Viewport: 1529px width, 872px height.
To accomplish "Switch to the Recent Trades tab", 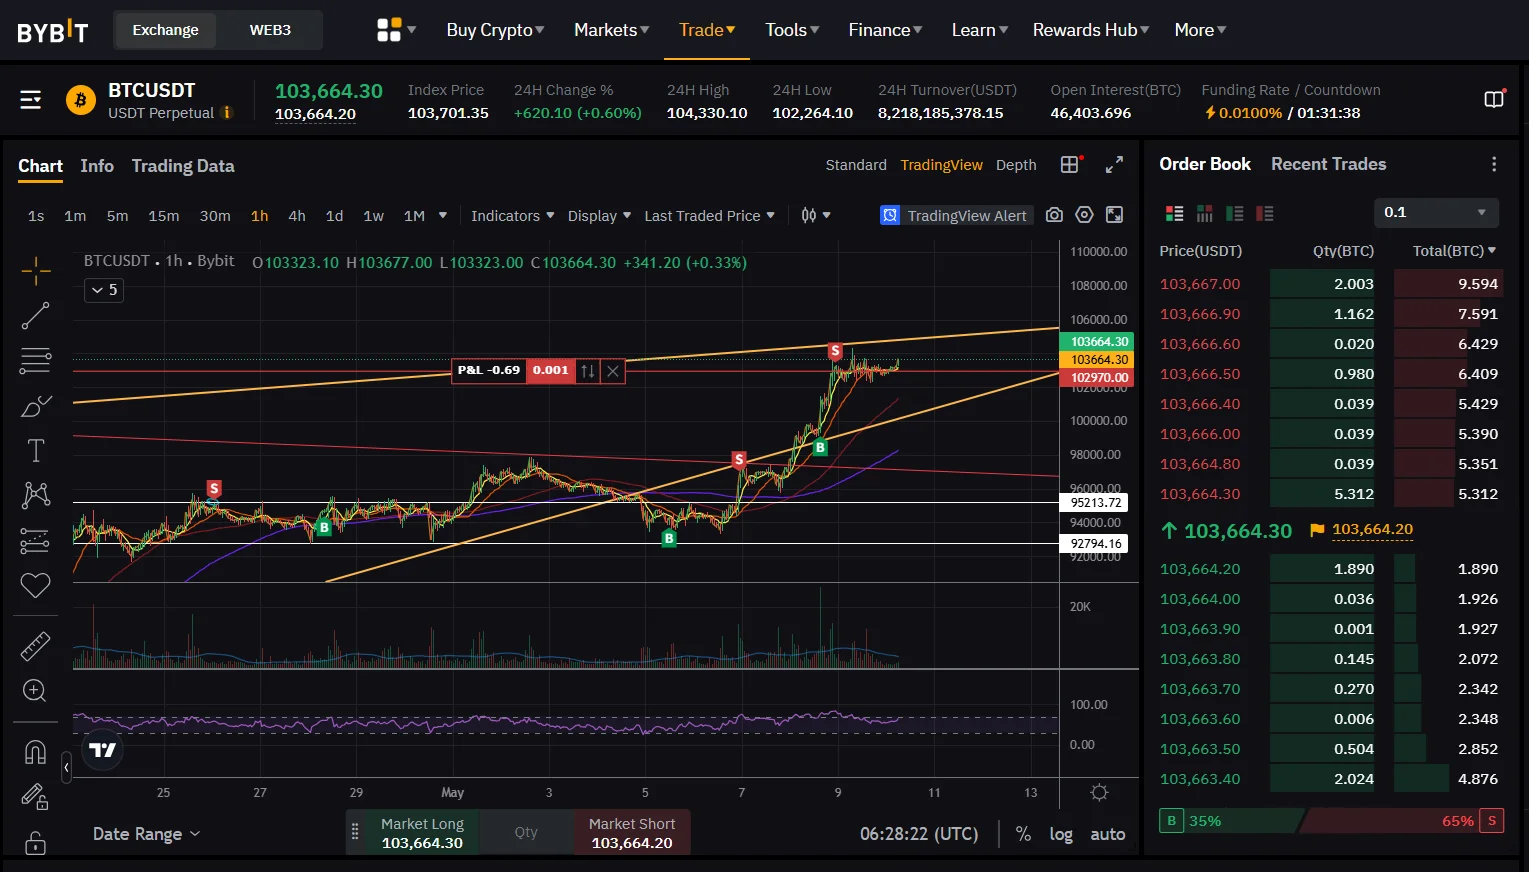I will point(1328,164).
